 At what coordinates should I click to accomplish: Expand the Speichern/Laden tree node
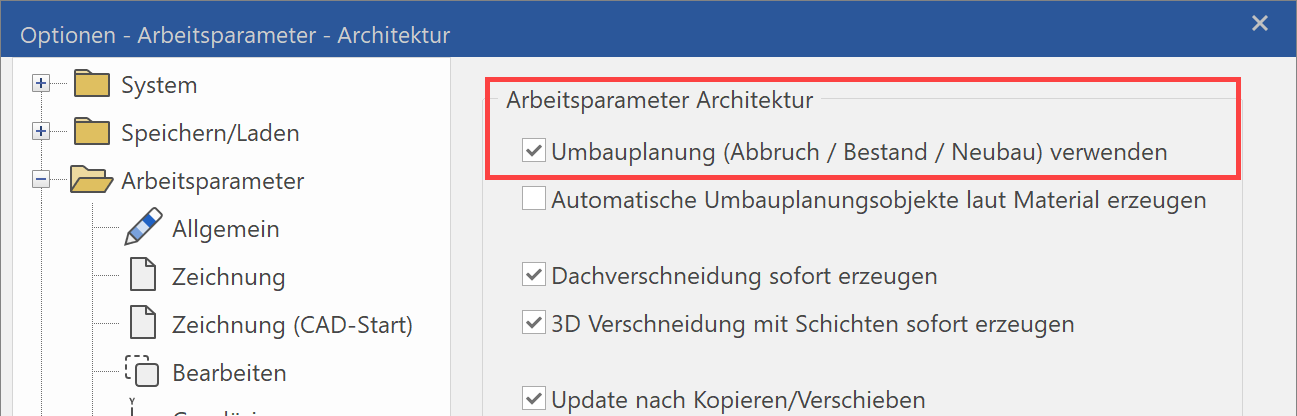tap(41, 132)
